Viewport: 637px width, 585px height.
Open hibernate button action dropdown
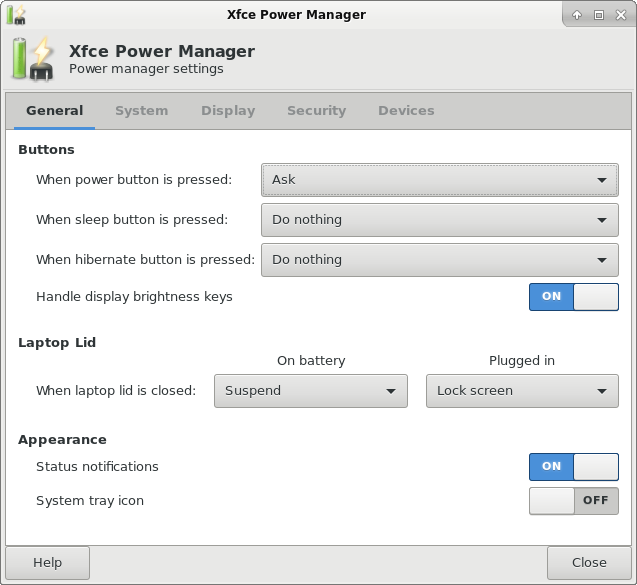click(x=439, y=260)
